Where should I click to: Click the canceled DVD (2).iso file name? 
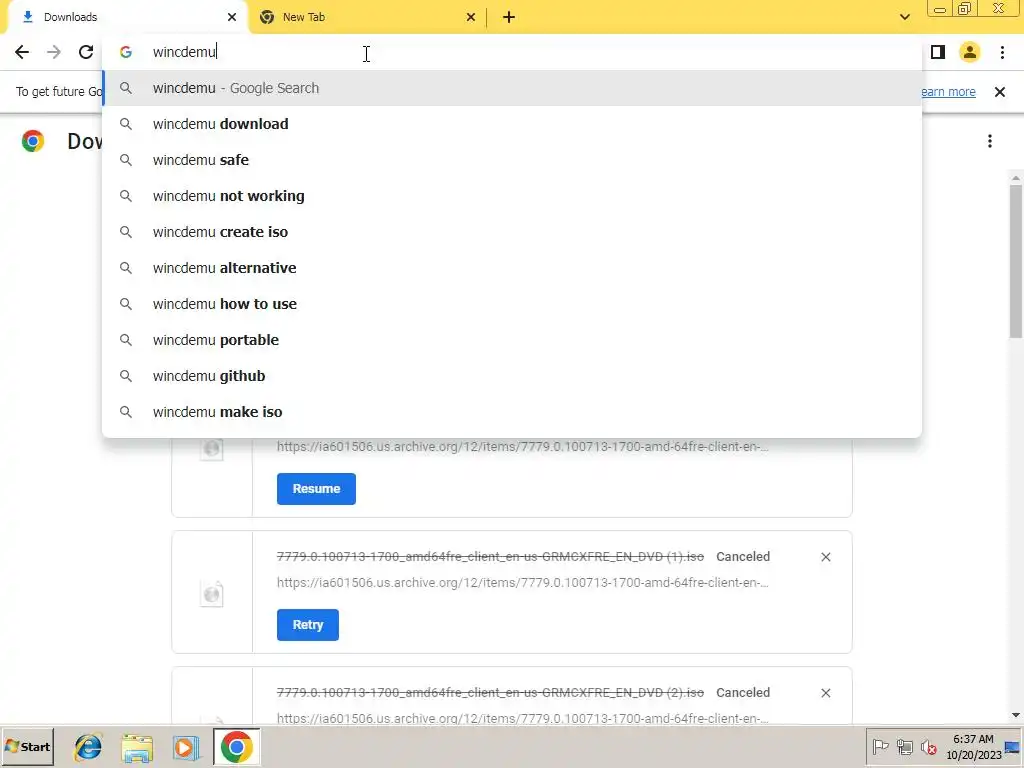coord(490,693)
